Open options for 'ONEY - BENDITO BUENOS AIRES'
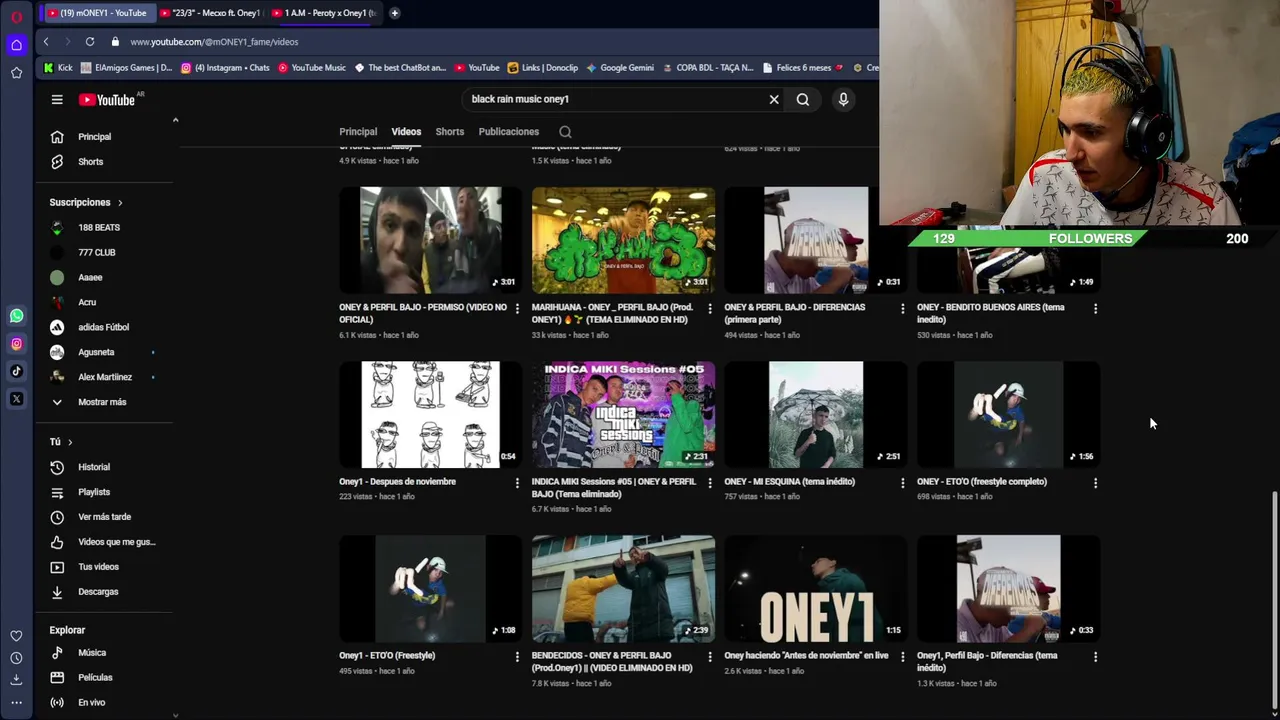 (1095, 309)
